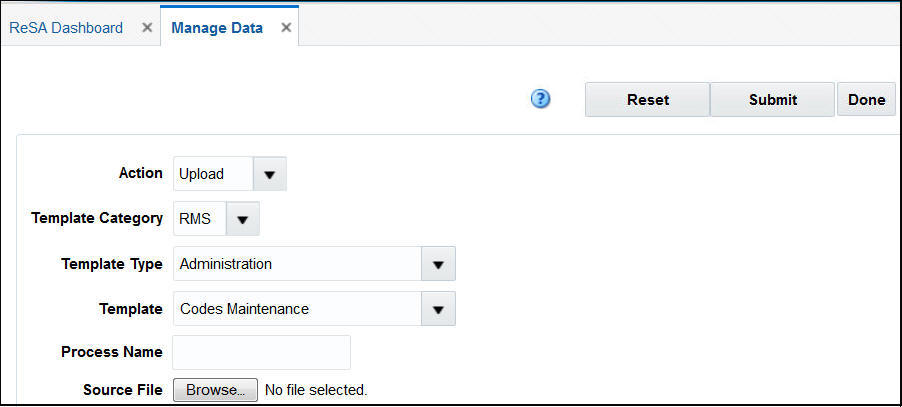Screen dimensions: 902x407
Task: Click the Source File label
Action: [x=122, y=390]
